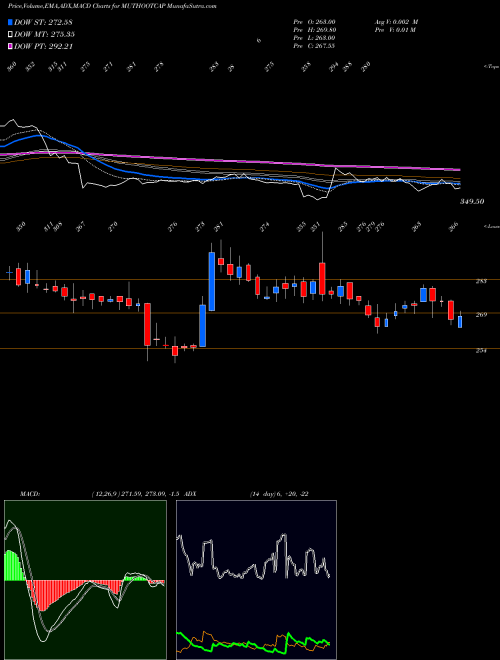Click the '<Tops' label at the right edge
Screen dimensions: 500x660
(x=491, y=67)
